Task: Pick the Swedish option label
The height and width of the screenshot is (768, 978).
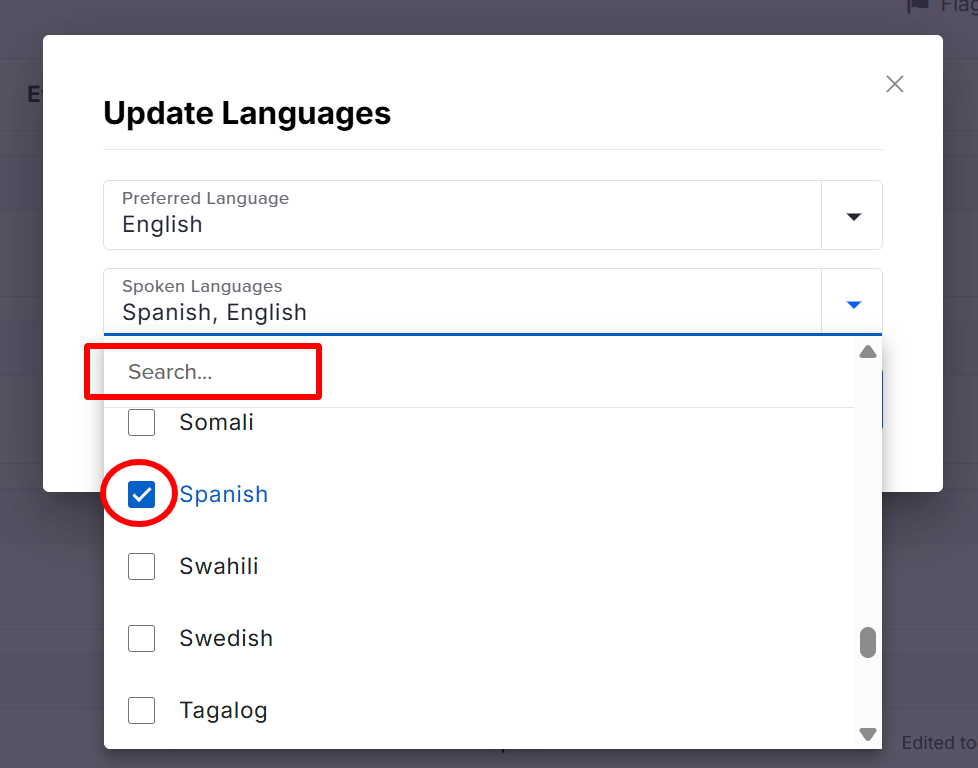Action: coord(226,638)
